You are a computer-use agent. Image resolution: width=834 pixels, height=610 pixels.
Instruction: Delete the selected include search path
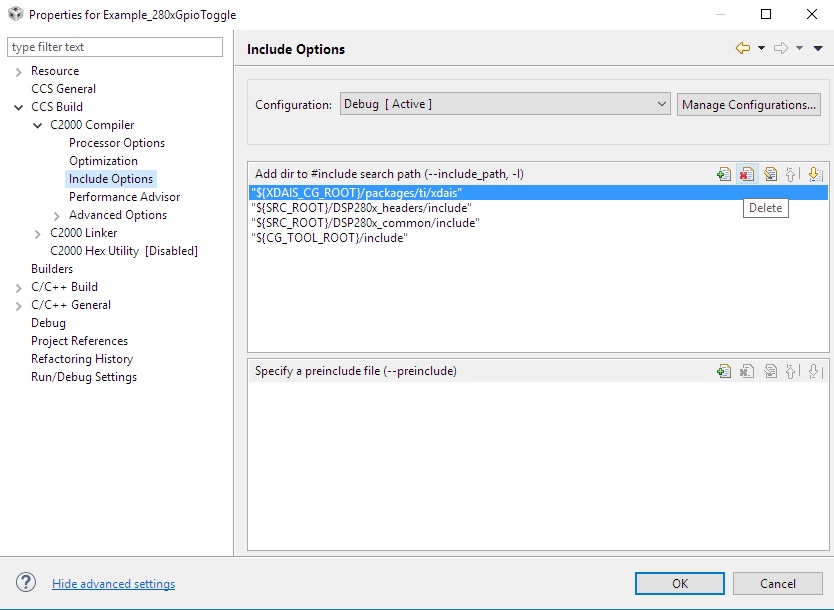[x=747, y=174]
